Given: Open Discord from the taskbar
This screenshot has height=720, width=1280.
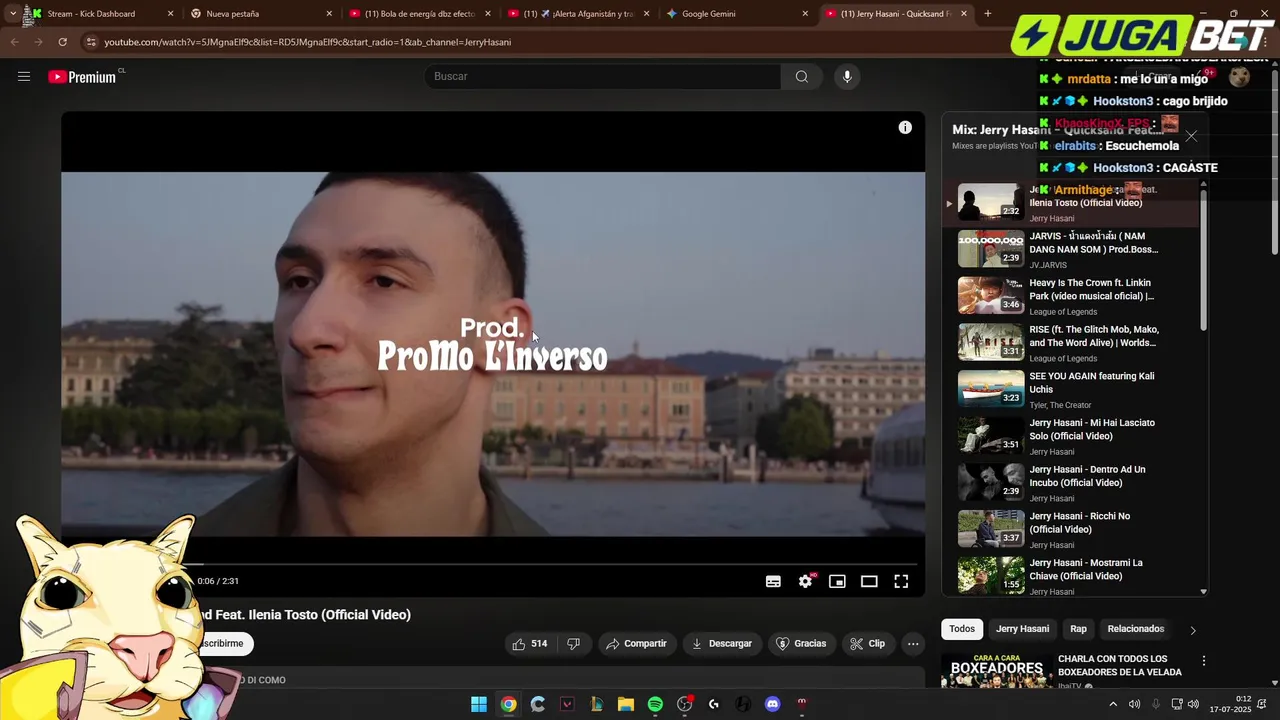Looking at the screenshot, I should click(772, 704).
